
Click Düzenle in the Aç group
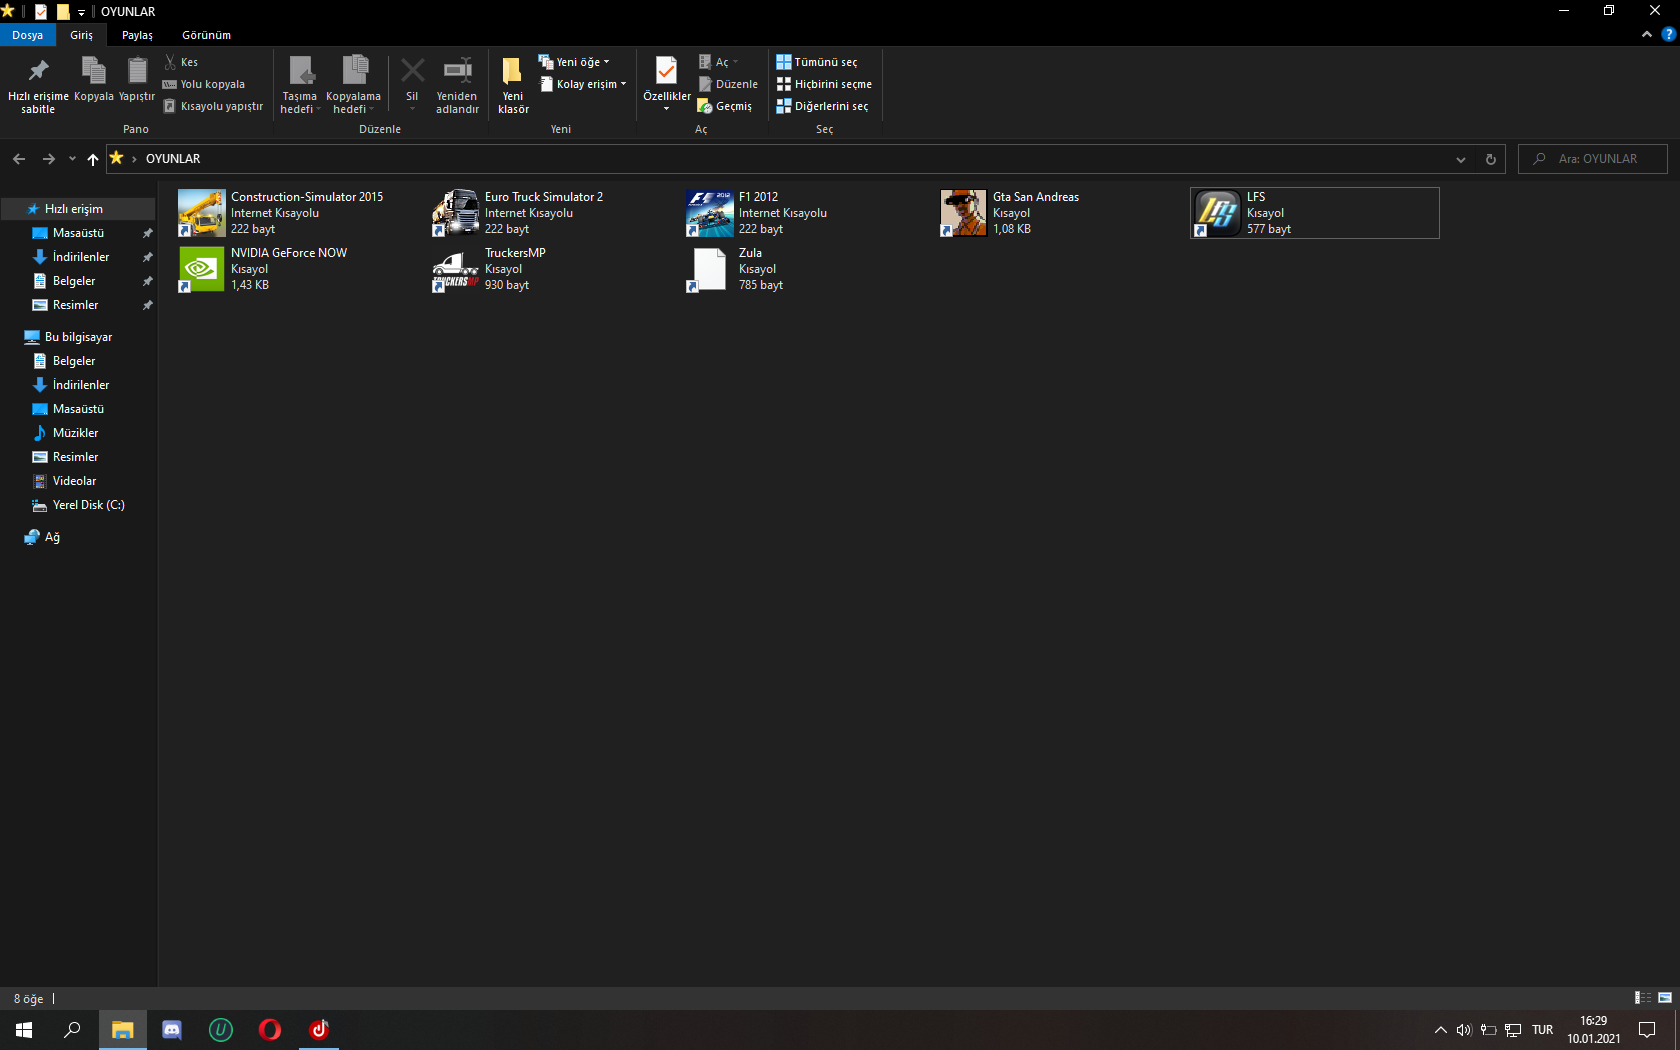click(728, 84)
